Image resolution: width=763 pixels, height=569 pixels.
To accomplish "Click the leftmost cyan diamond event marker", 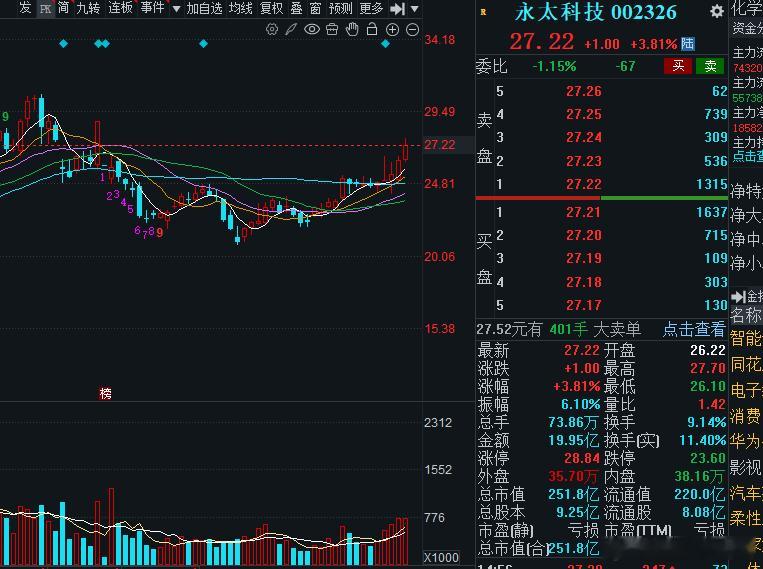I will point(63,44).
